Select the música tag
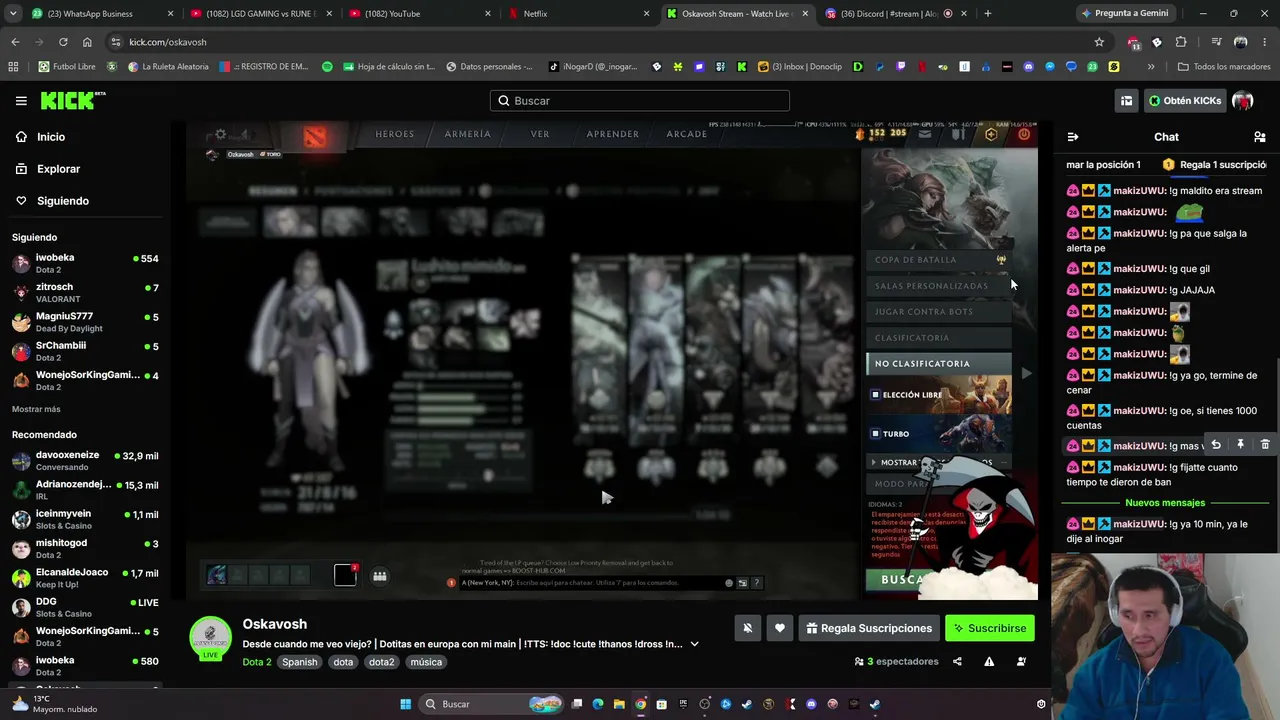 coord(426,662)
